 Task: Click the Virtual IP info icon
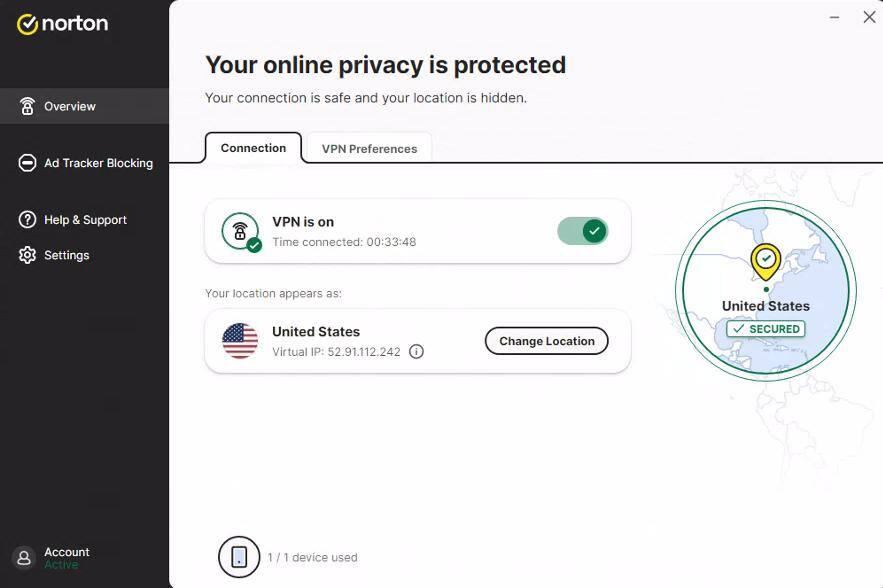(x=417, y=352)
